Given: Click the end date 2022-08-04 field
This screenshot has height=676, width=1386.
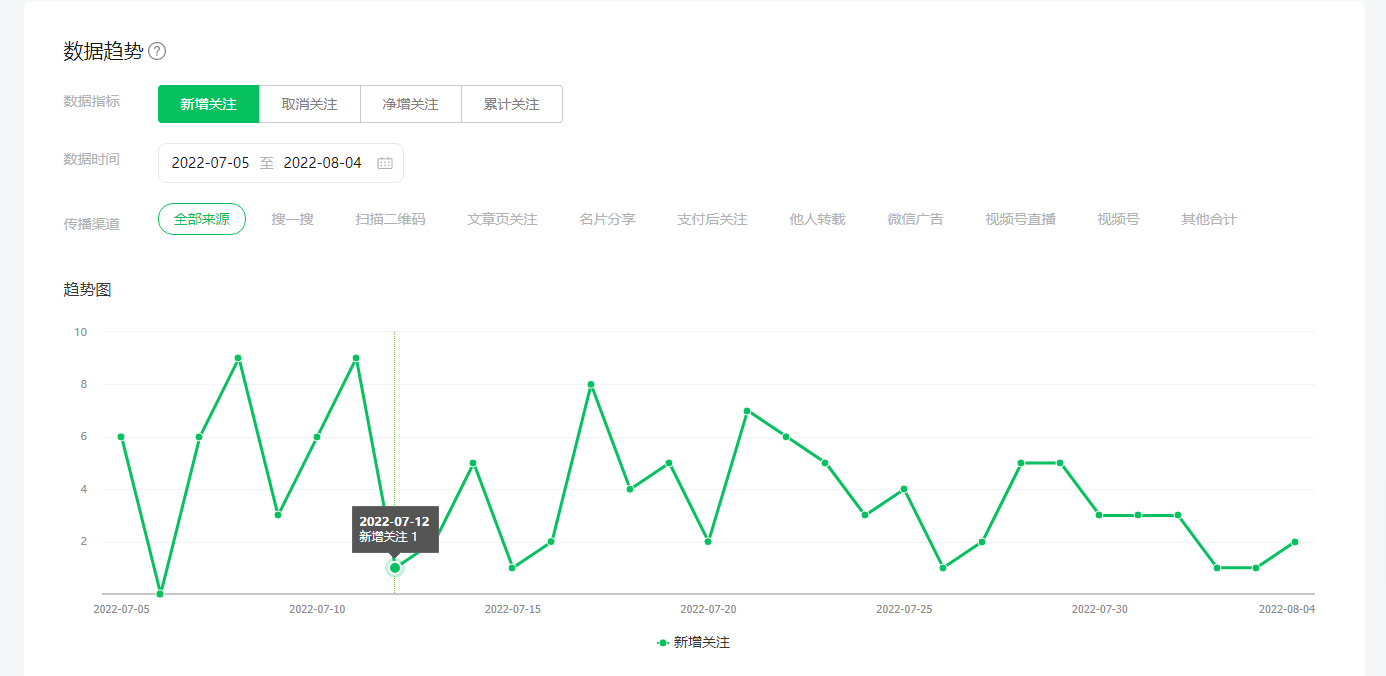Looking at the screenshot, I should [322, 163].
